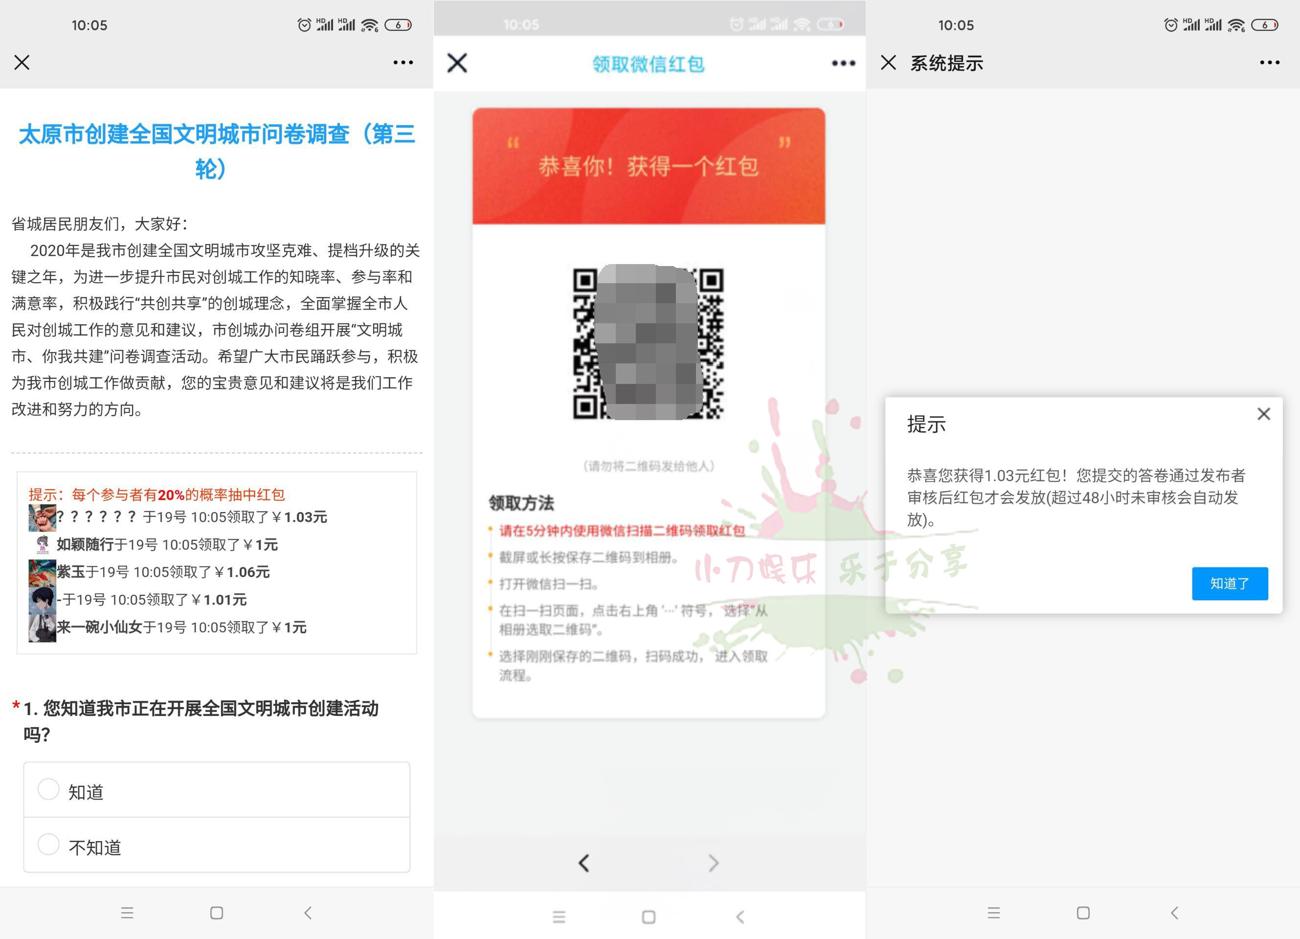This screenshot has width=1300, height=939.
Task: Tap the 领取微信红包 title bar
Action: [647, 62]
